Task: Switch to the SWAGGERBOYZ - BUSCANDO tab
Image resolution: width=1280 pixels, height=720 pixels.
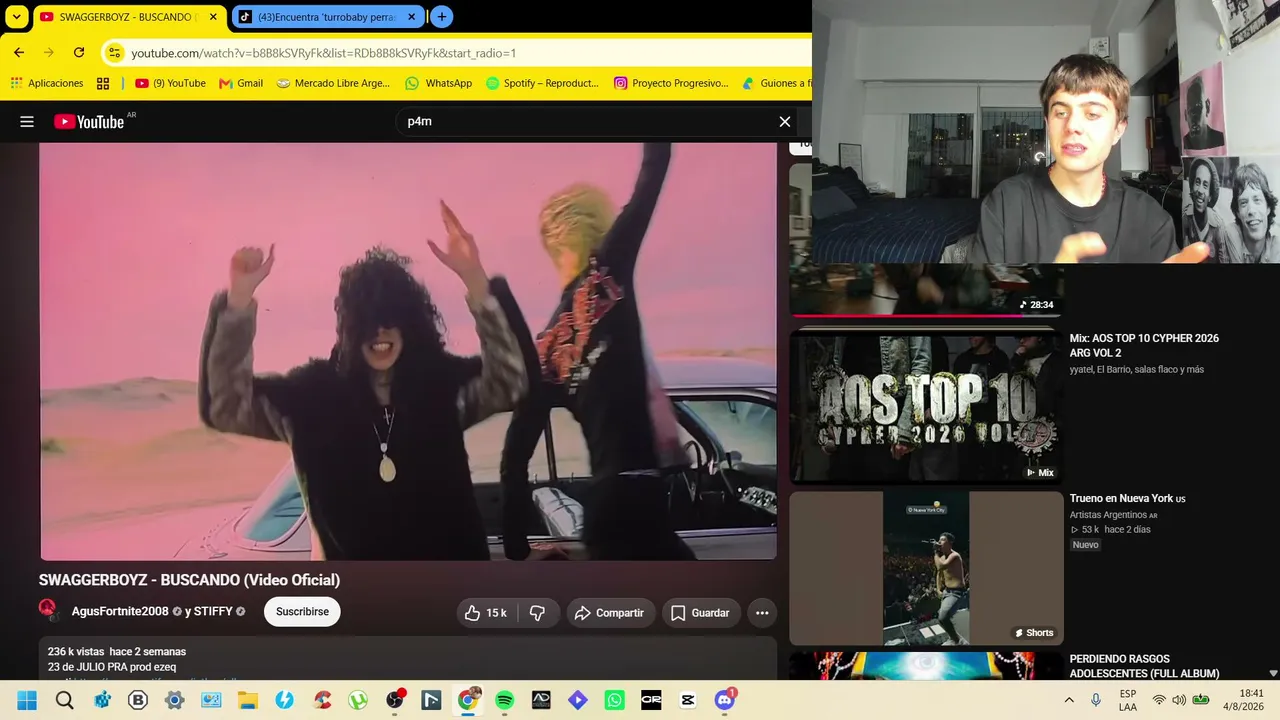Action: 125,17
